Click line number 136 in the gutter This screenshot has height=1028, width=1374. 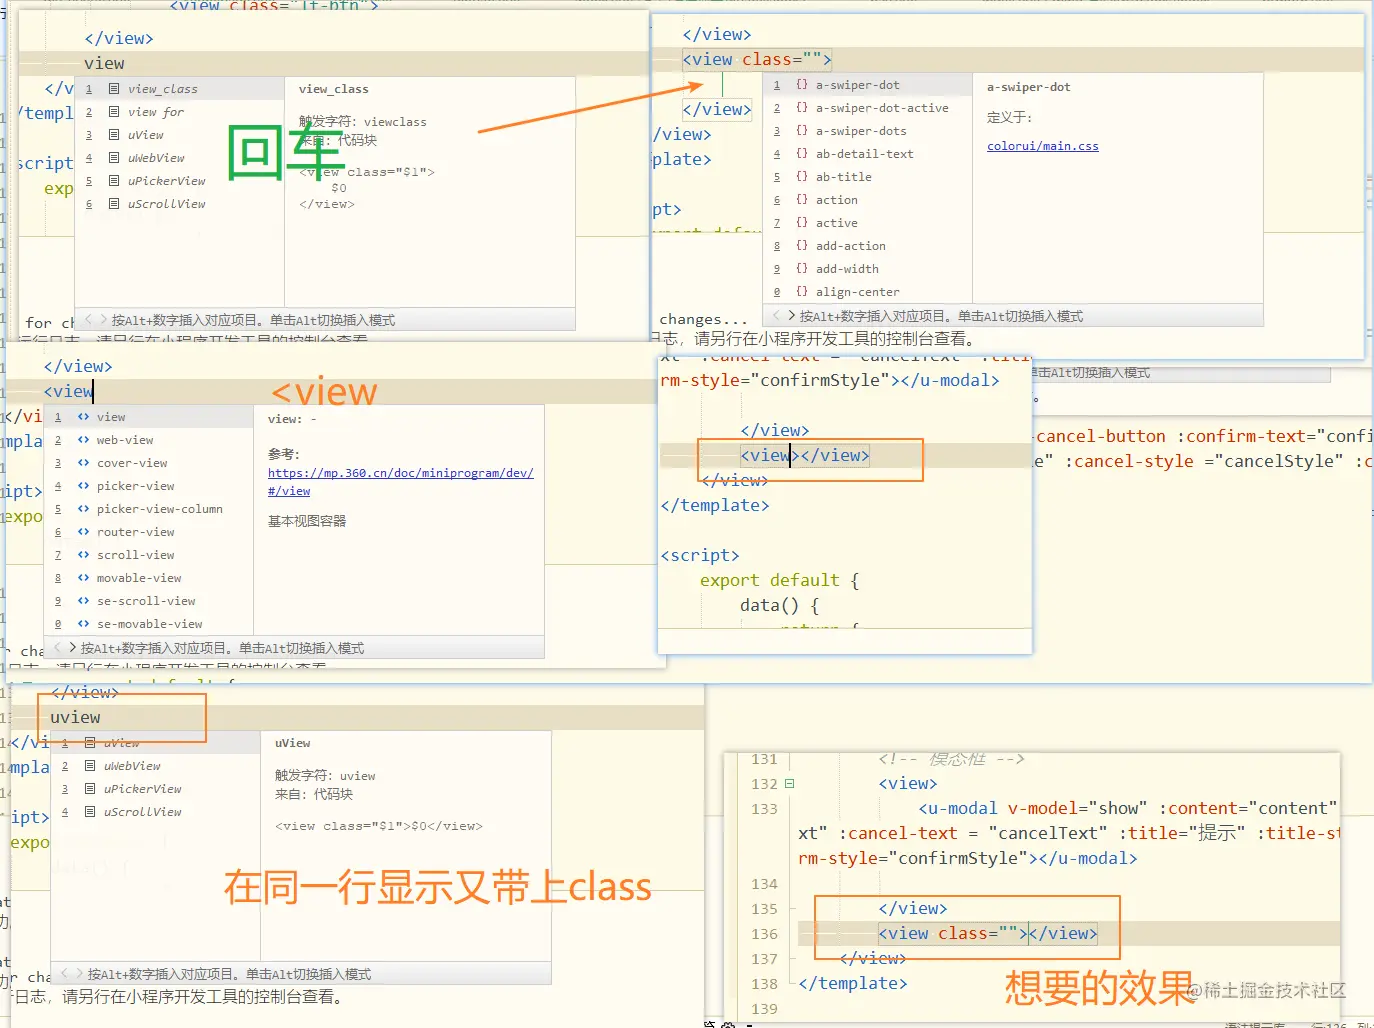tap(764, 934)
